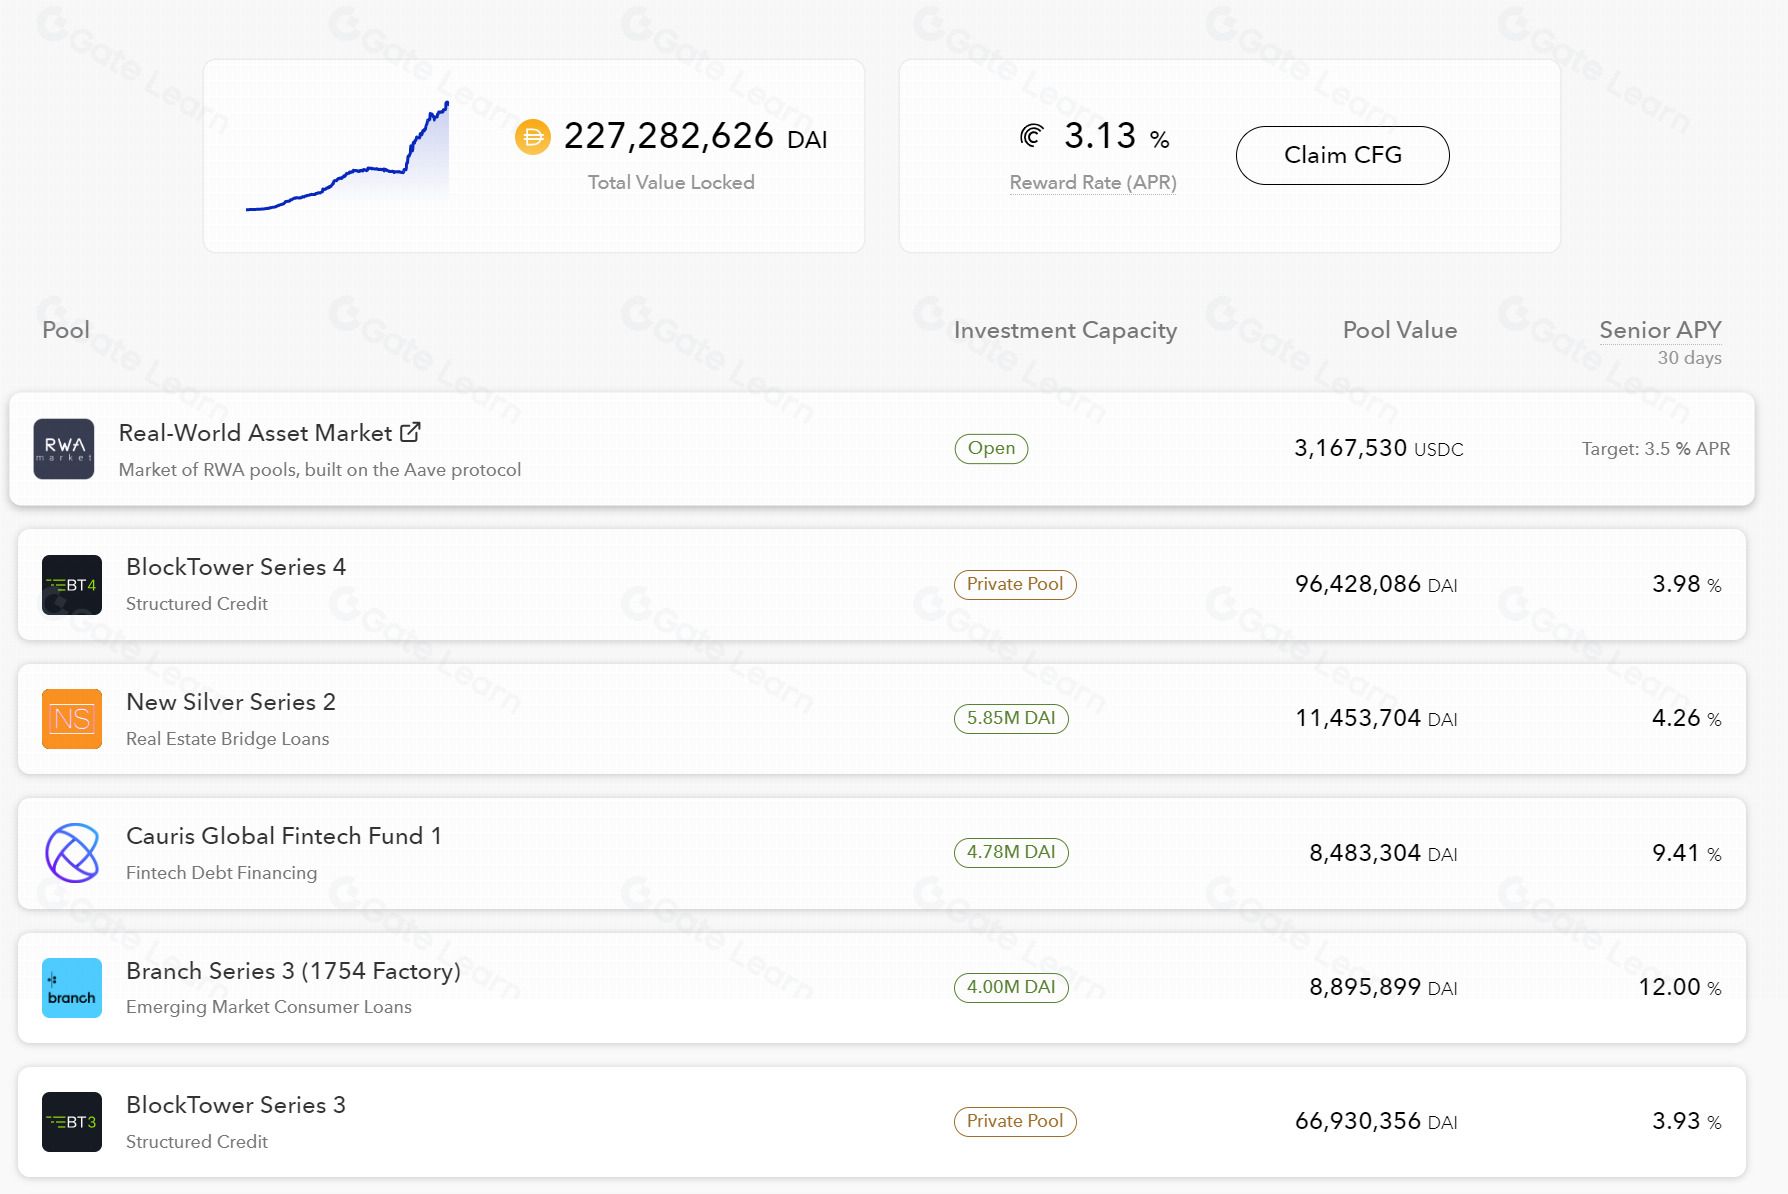The width and height of the screenshot is (1788, 1194).
Task: Click the Pool Value column header
Action: [x=1400, y=330]
